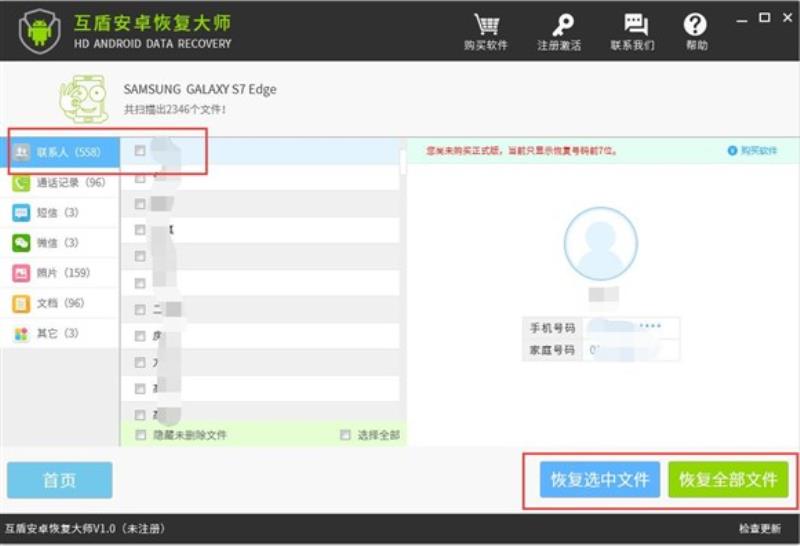The width and height of the screenshot is (800, 546).
Task: Tick the checkbox of contact starting with 二
Action: [140, 310]
